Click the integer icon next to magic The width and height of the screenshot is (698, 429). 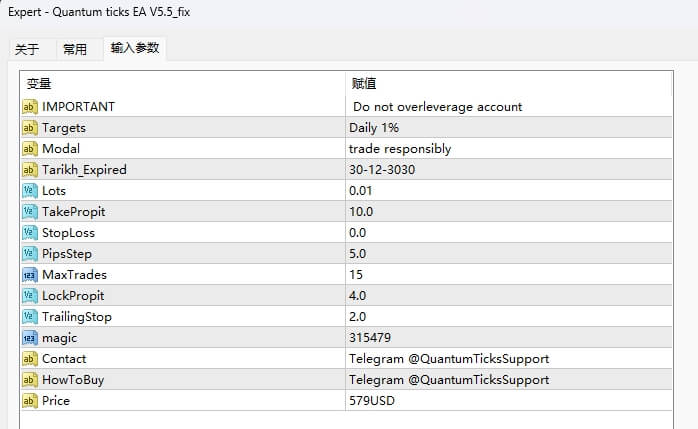pyautogui.click(x=29, y=338)
